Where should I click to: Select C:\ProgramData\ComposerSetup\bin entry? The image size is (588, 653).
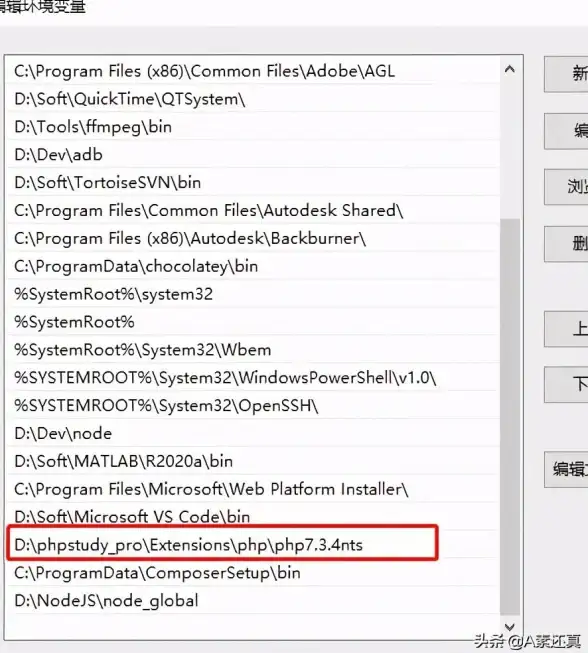(253, 573)
